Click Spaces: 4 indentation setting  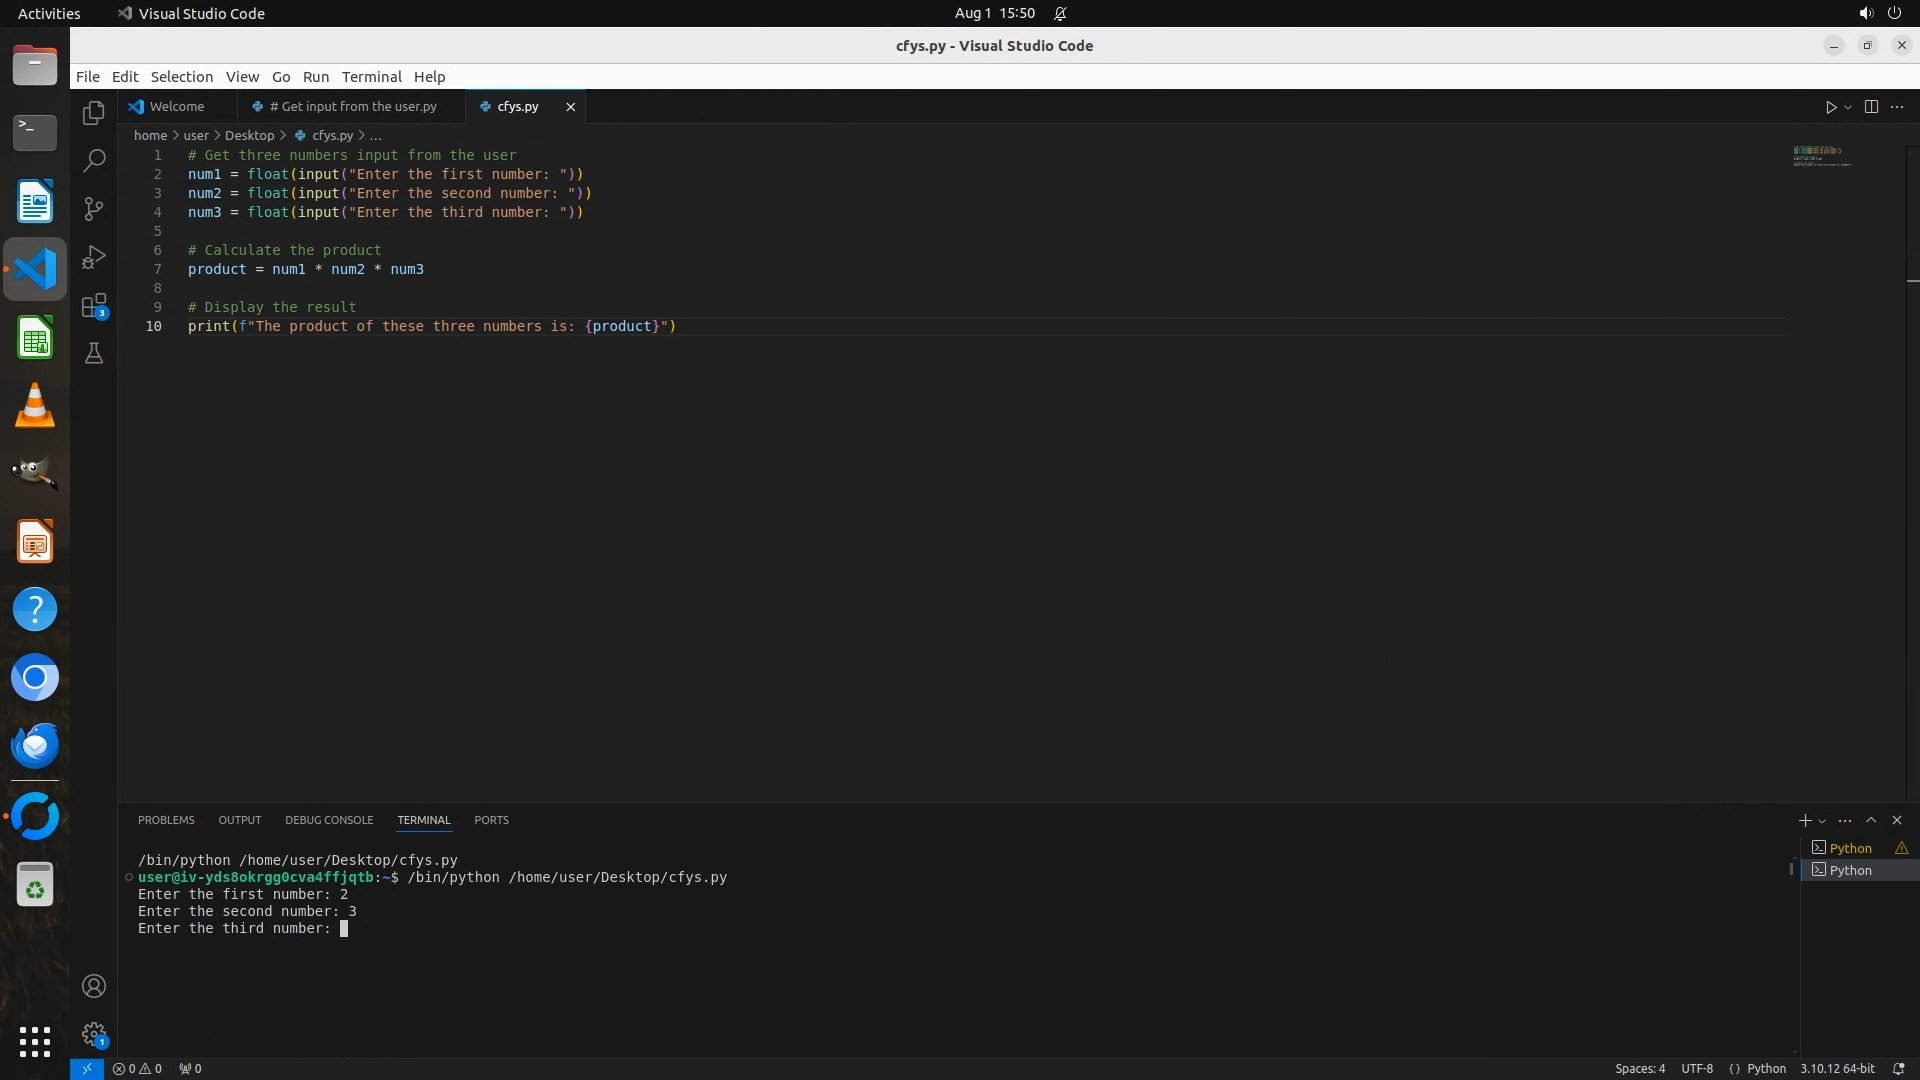point(1640,1068)
